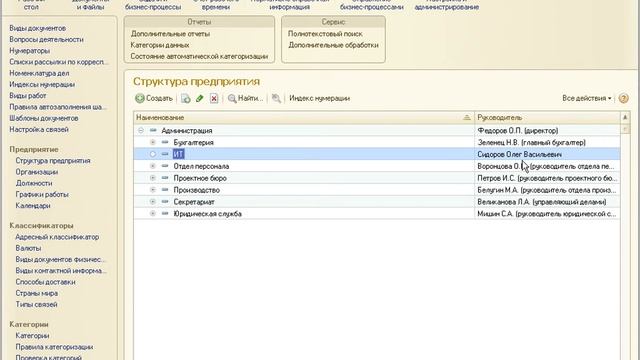The height and width of the screenshot is (360, 640).
Task: Click the table scrollbar up arrow
Action: tap(625, 118)
